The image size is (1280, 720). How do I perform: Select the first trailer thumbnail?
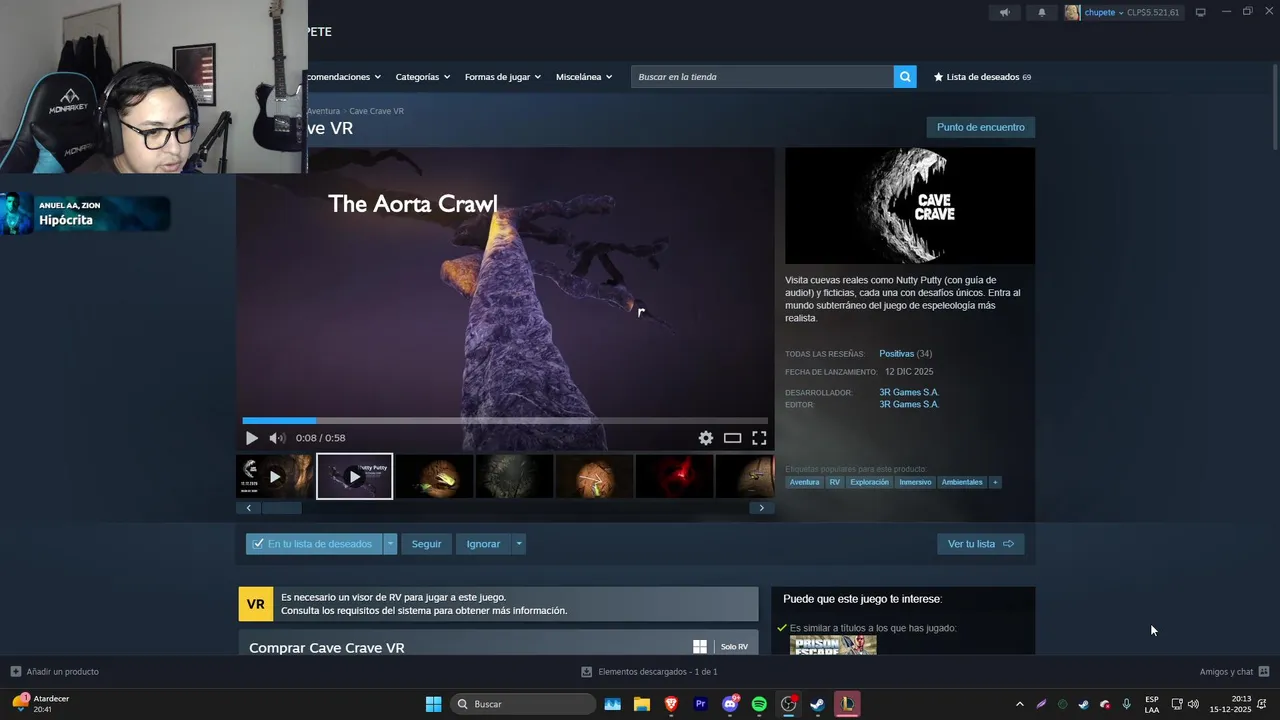pyautogui.click(x=275, y=477)
